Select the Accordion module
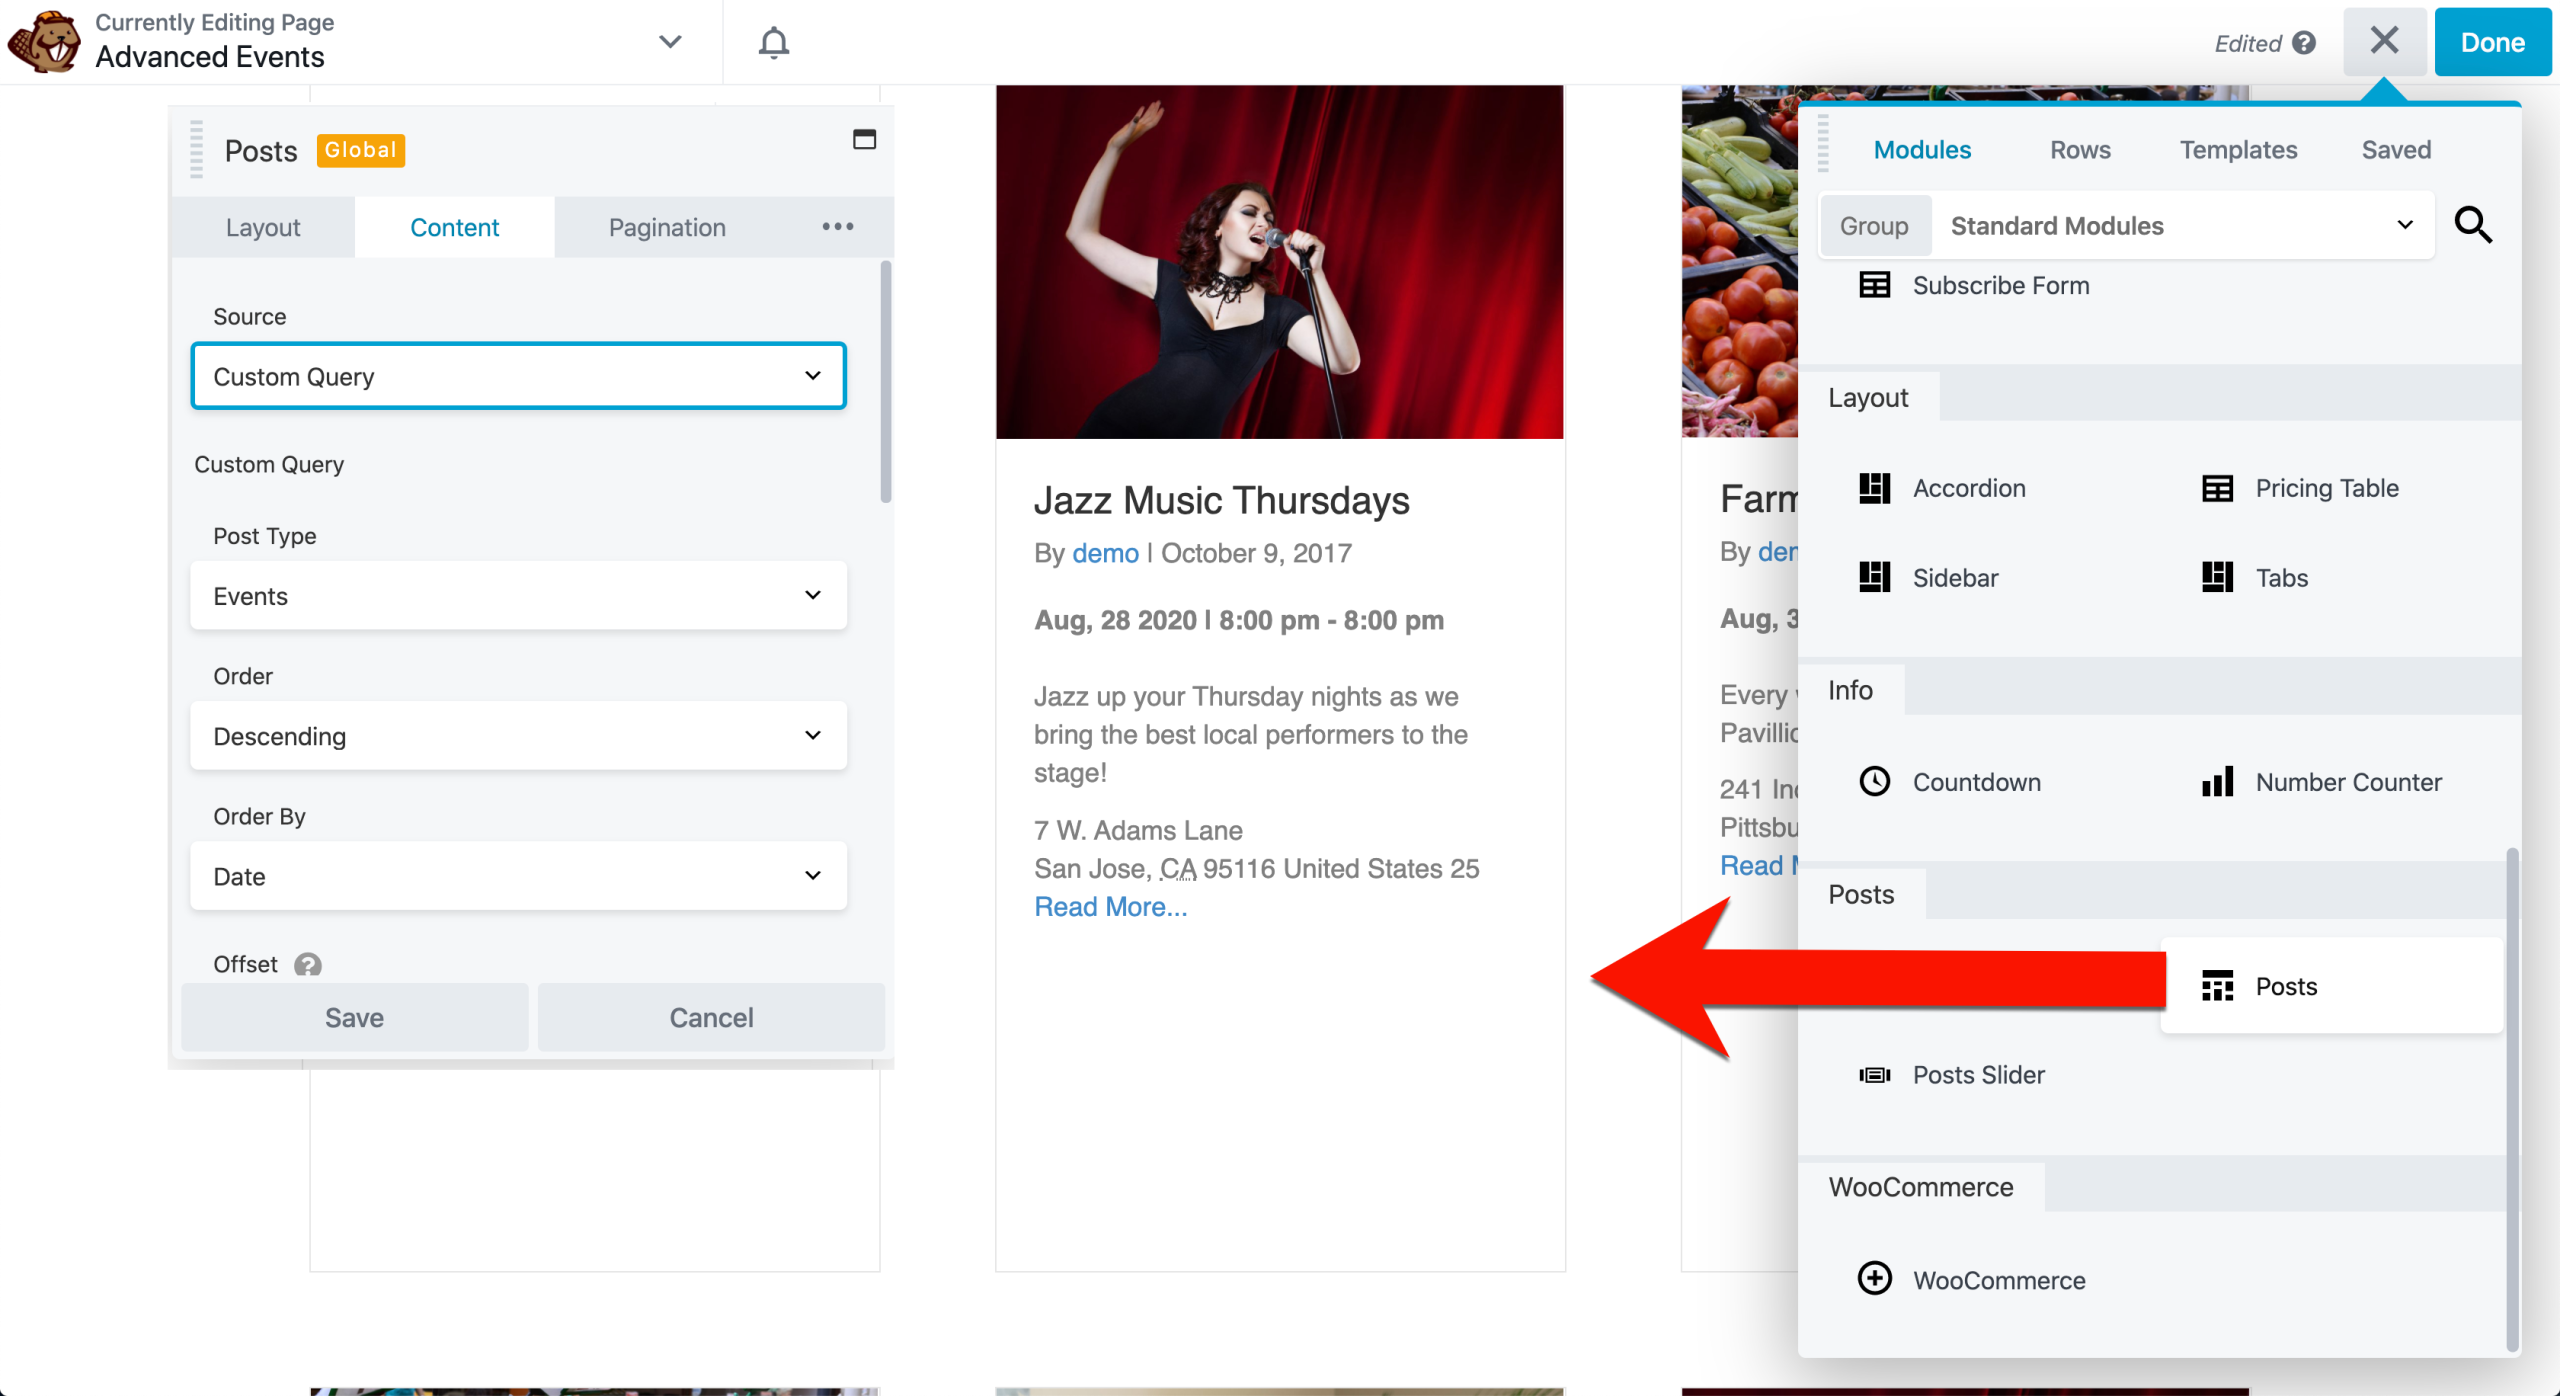This screenshot has height=1396, width=2560. click(x=1942, y=488)
